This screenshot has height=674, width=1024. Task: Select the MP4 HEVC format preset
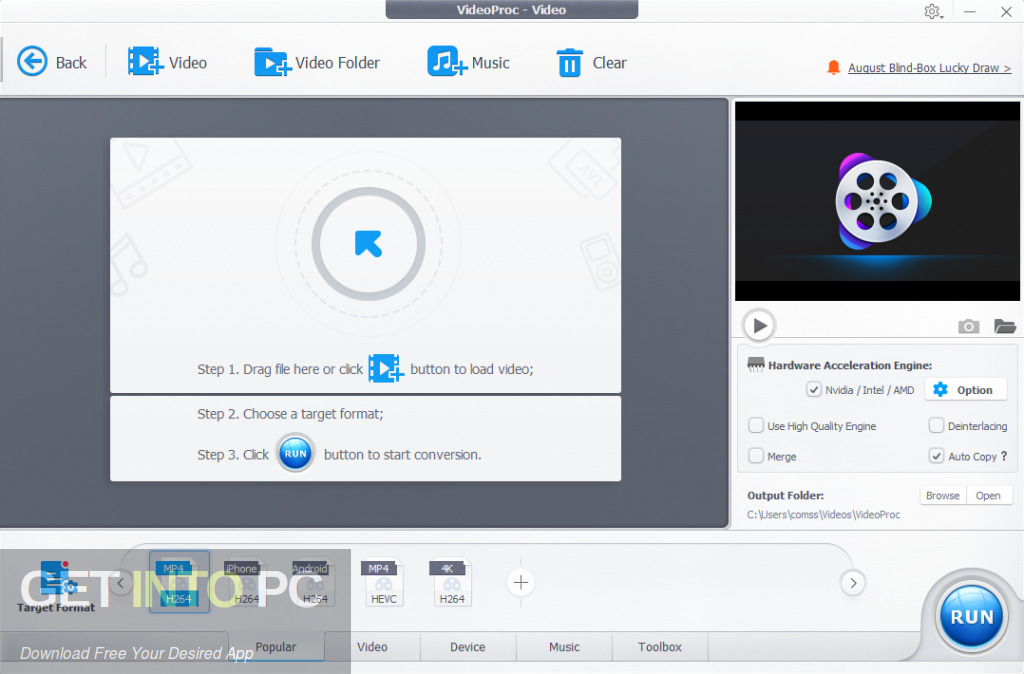pos(383,582)
